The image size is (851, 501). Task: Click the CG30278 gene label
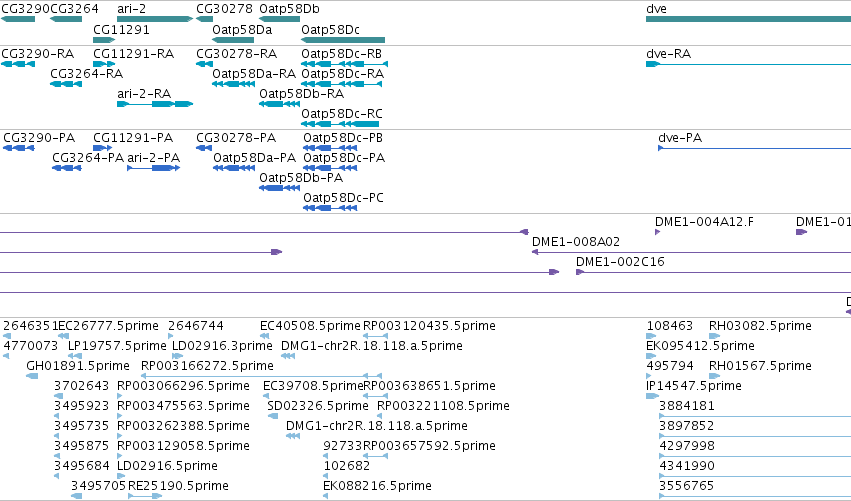tap(224, 9)
